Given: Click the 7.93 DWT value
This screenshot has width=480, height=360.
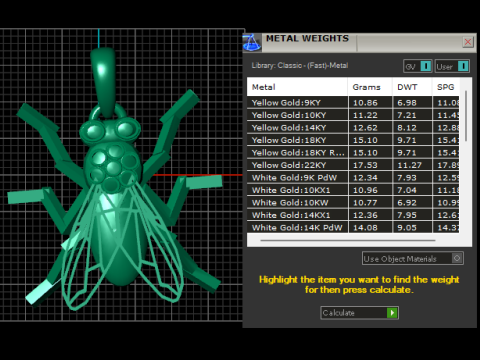Looking at the screenshot, I should [x=407, y=178].
